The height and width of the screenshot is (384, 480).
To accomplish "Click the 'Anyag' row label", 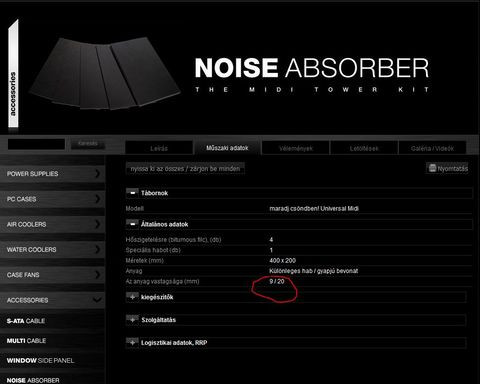I will point(134,271).
